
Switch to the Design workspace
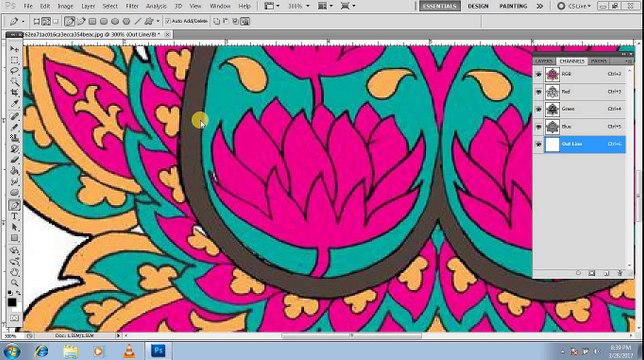[x=478, y=6]
